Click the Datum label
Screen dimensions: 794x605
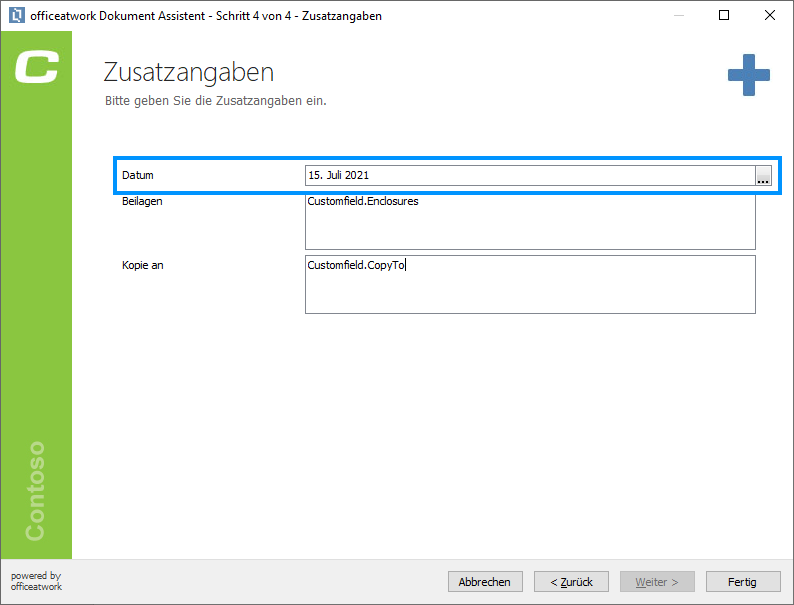[x=138, y=175]
